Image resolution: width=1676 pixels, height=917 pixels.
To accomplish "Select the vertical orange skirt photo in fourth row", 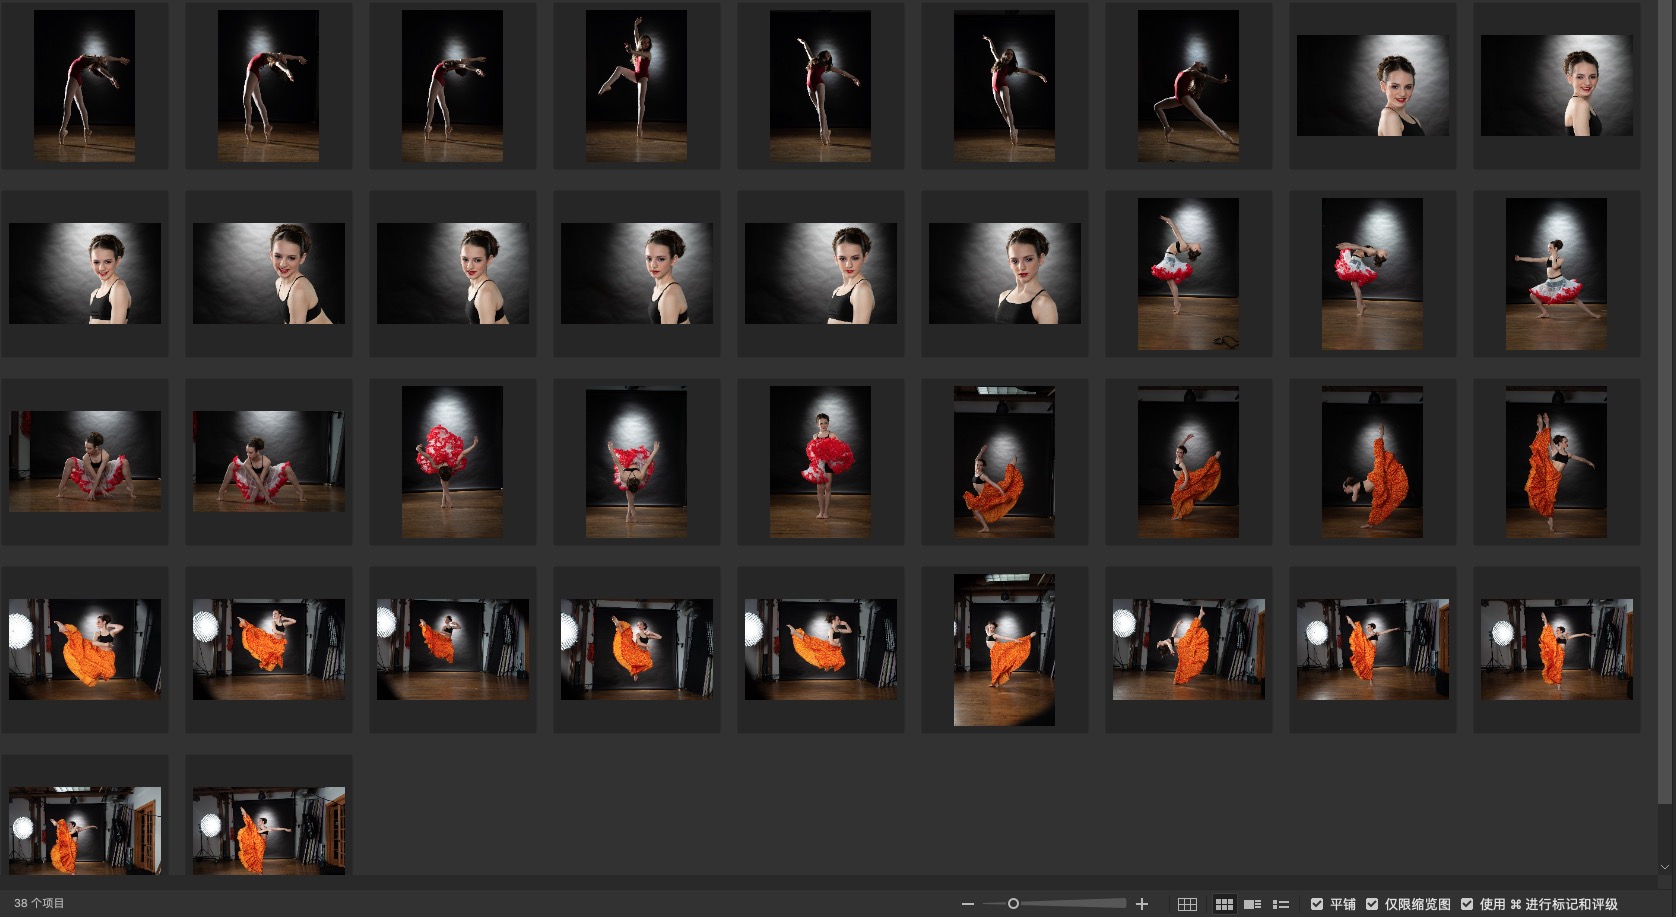I will tap(1004, 650).
